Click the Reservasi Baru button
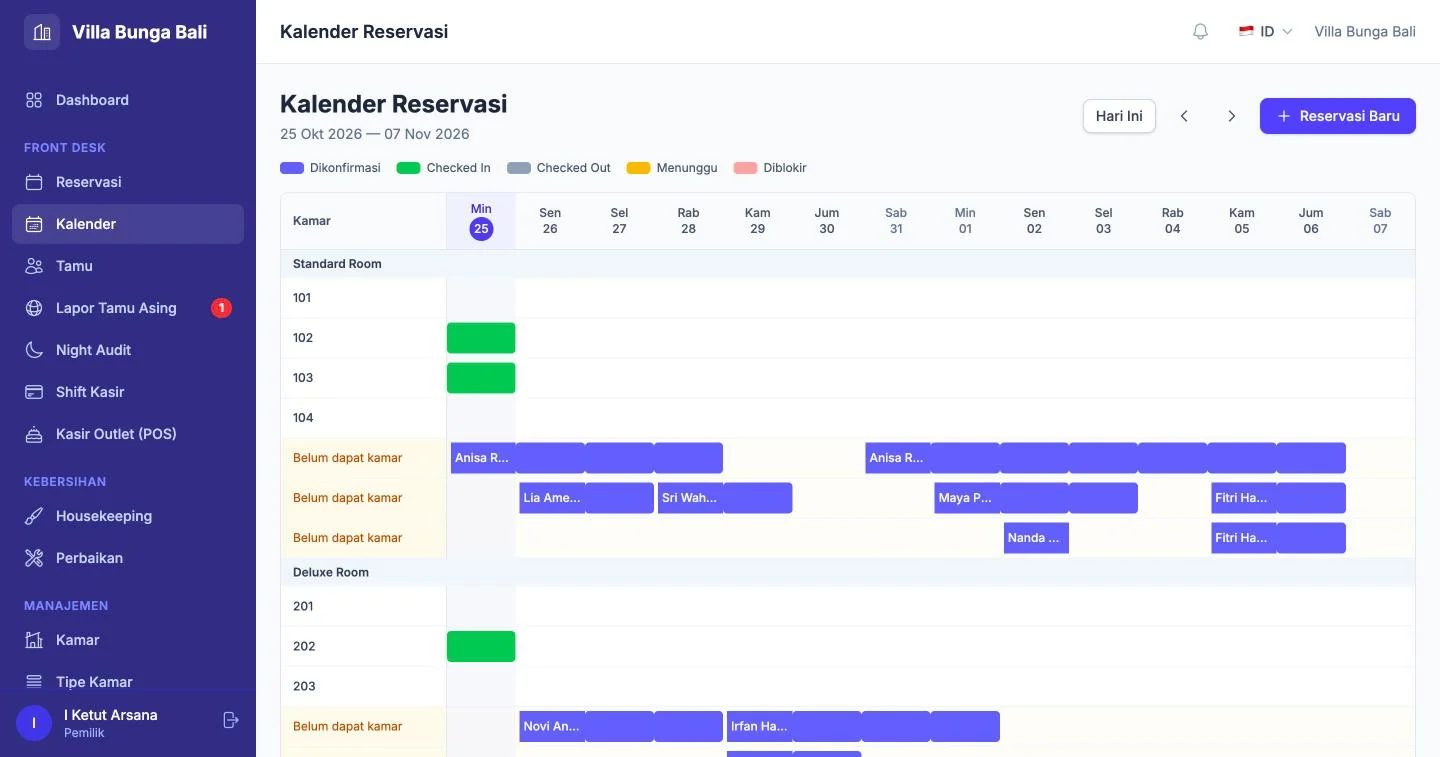Image resolution: width=1440 pixels, height=757 pixels. (x=1338, y=116)
